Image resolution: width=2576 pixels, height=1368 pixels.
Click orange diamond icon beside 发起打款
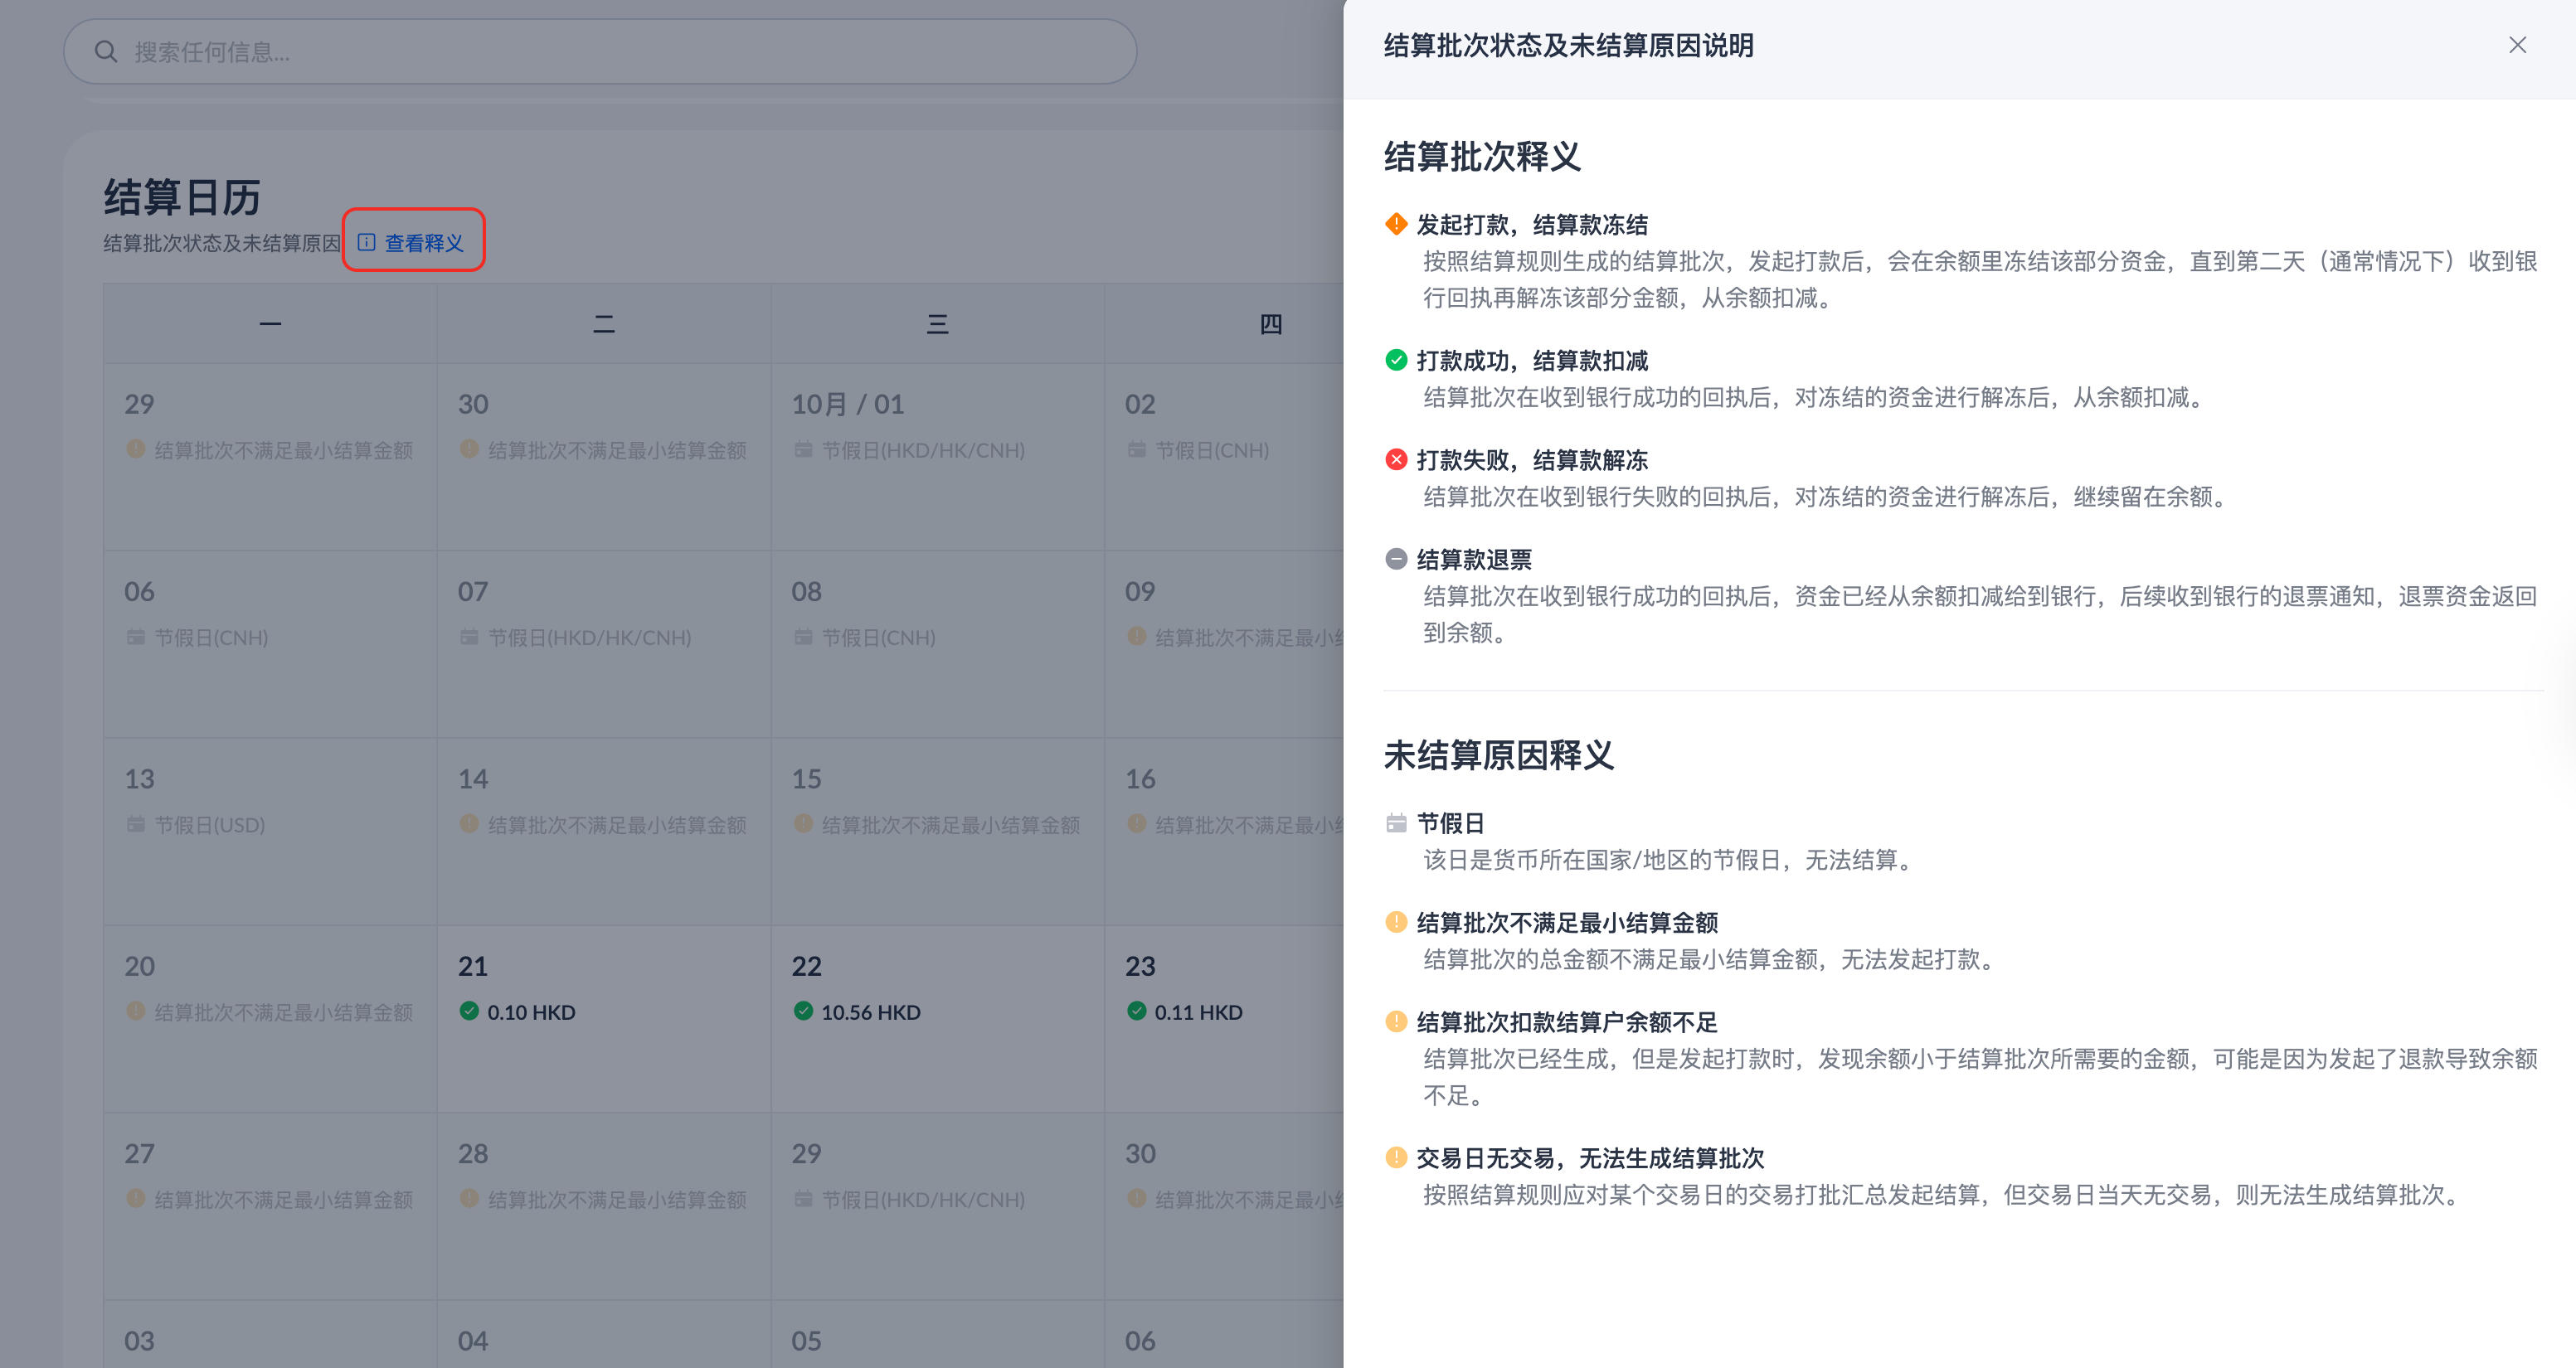coord(1396,224)
